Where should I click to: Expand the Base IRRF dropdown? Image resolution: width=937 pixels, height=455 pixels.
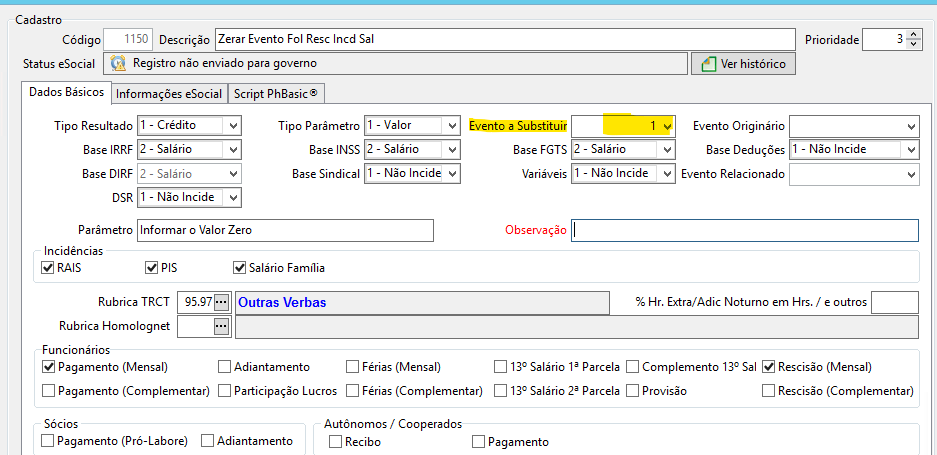tap(234, 149)
